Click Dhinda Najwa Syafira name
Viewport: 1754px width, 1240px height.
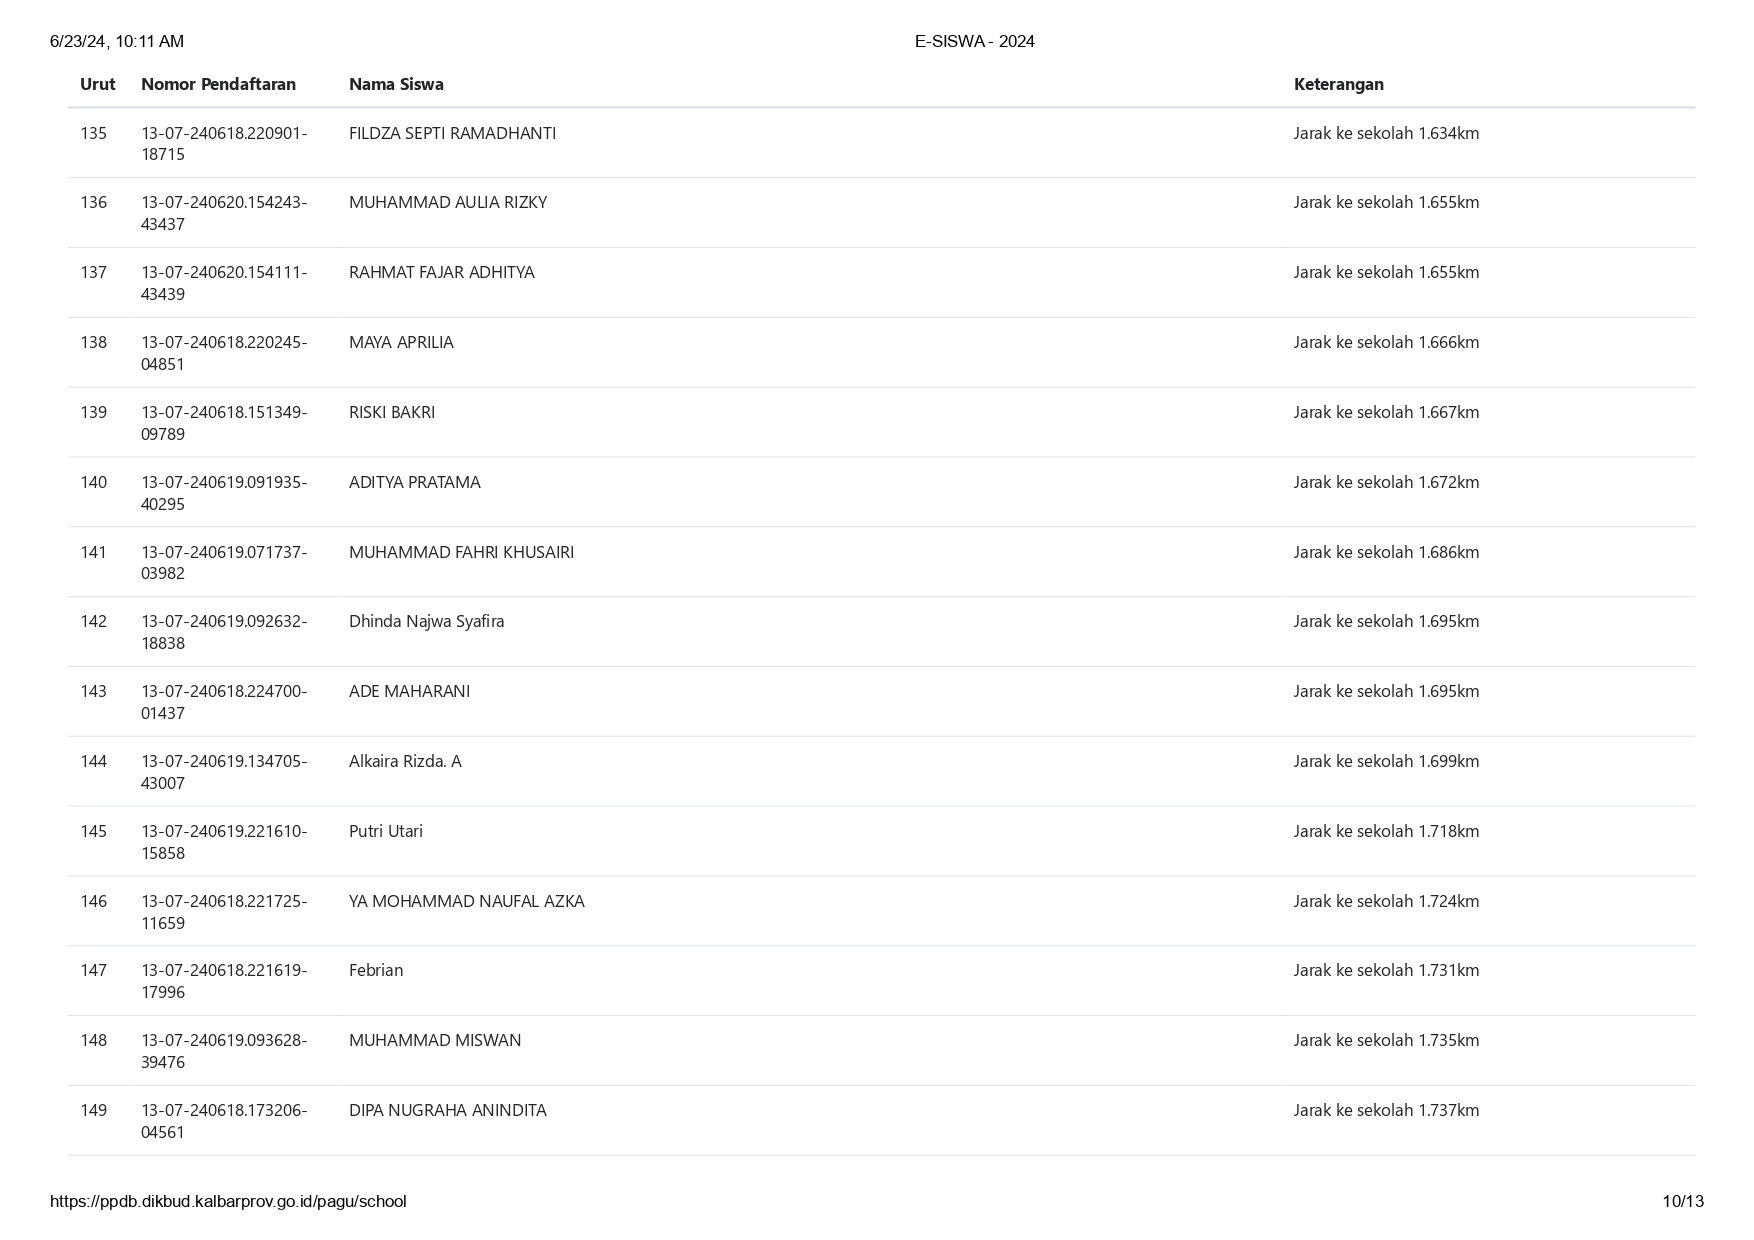coord(426,621)
